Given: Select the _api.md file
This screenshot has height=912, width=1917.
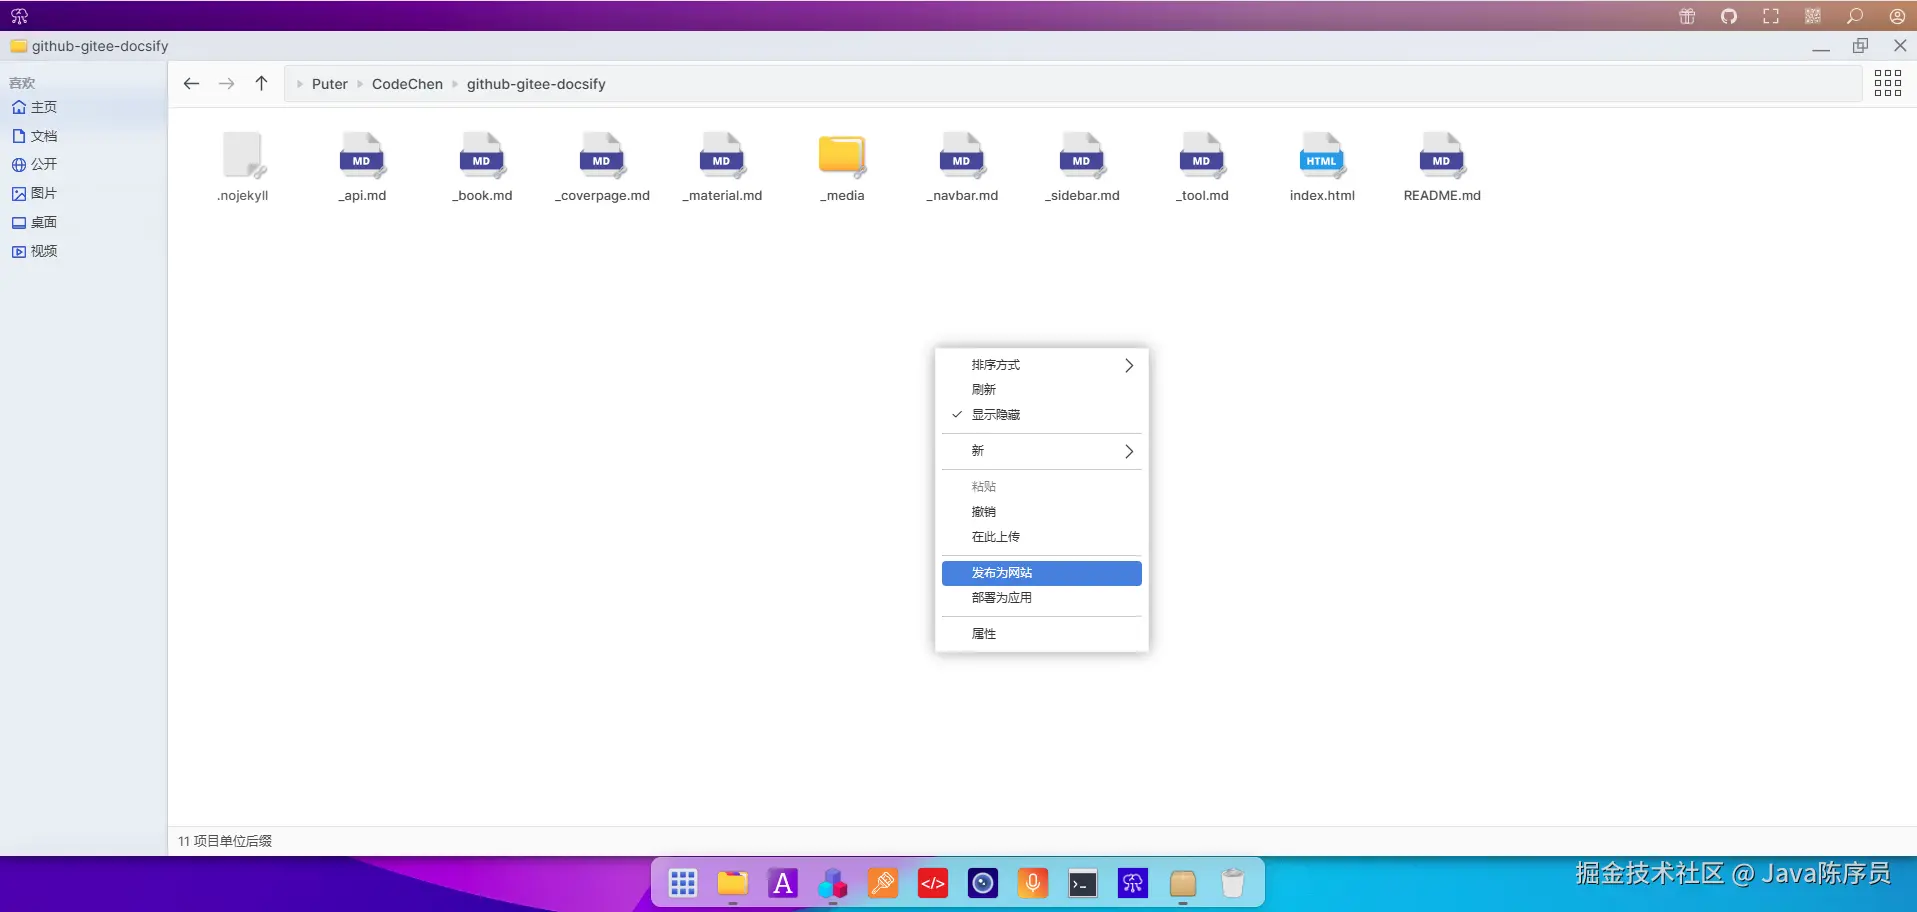Looking at the screenshot, I should coord(362,167).
